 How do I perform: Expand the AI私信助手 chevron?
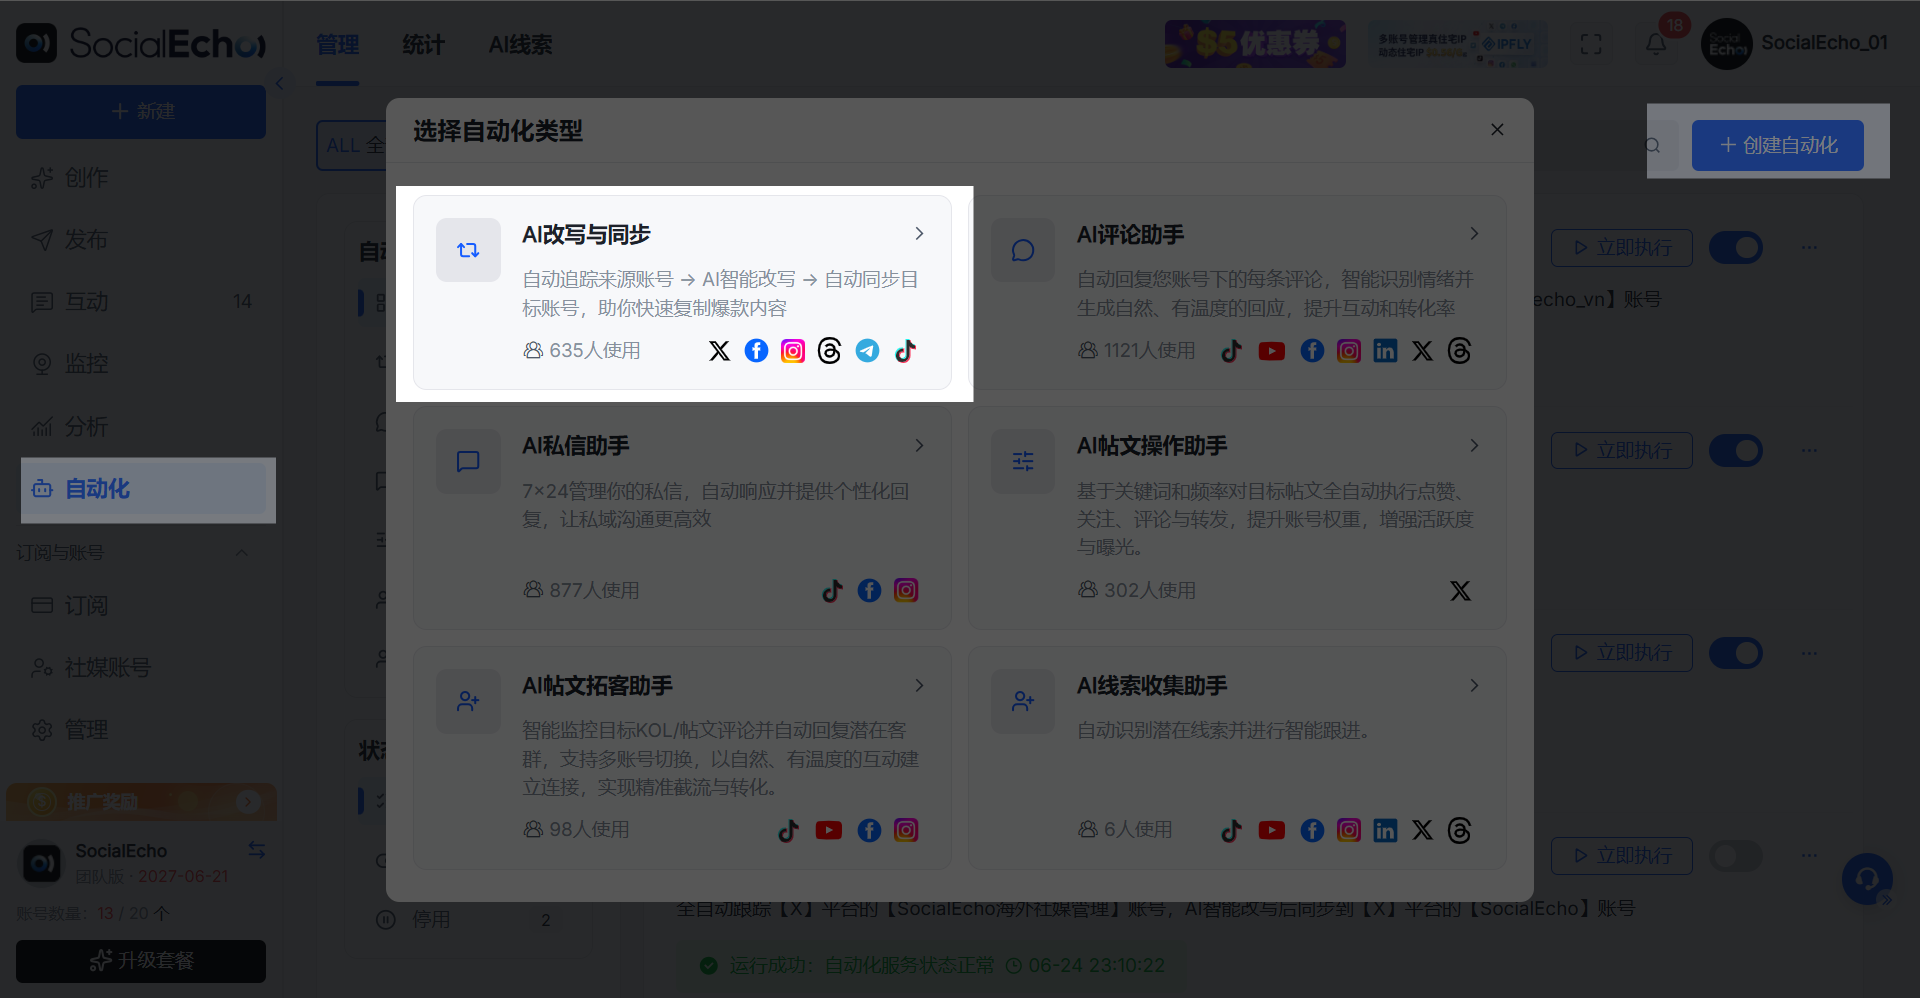(919, 446)
